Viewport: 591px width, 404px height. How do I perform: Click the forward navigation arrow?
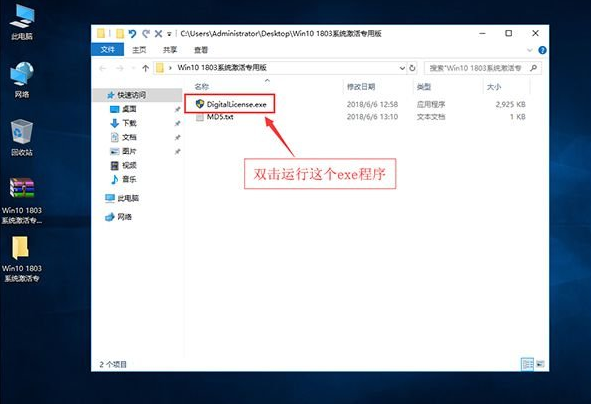pos(120,68)
